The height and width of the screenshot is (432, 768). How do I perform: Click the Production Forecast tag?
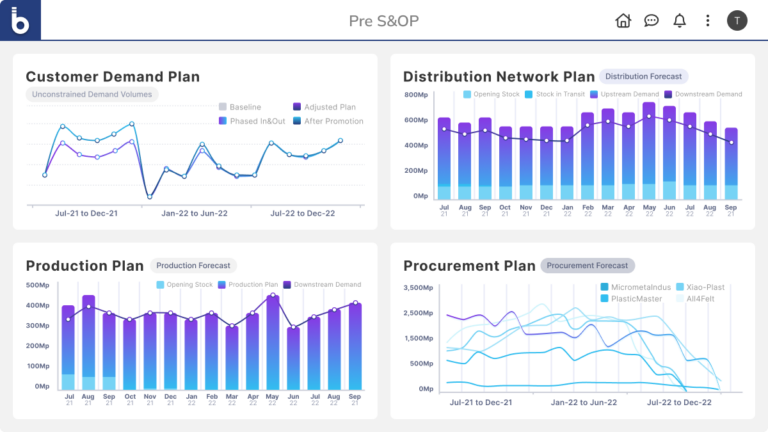(194, 266)
